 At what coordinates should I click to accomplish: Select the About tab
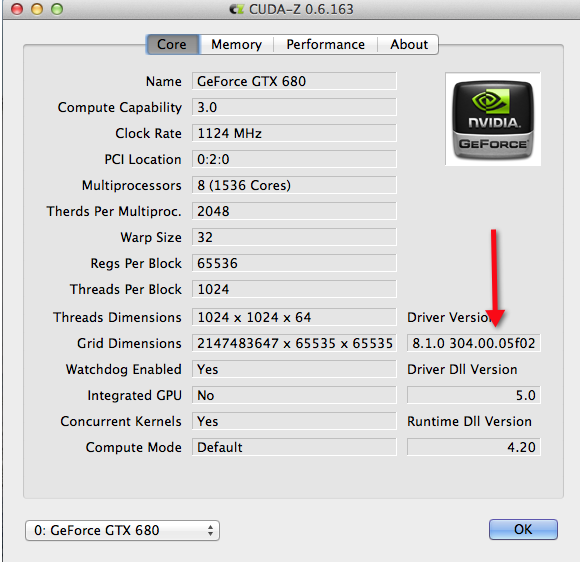pos(408,44)
